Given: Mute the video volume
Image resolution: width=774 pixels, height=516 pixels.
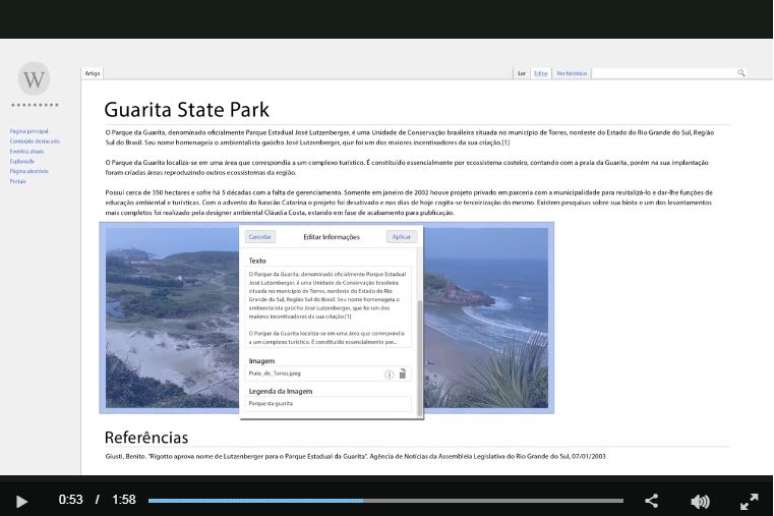Looking at the screenshot, I should [x=700, y=501].
